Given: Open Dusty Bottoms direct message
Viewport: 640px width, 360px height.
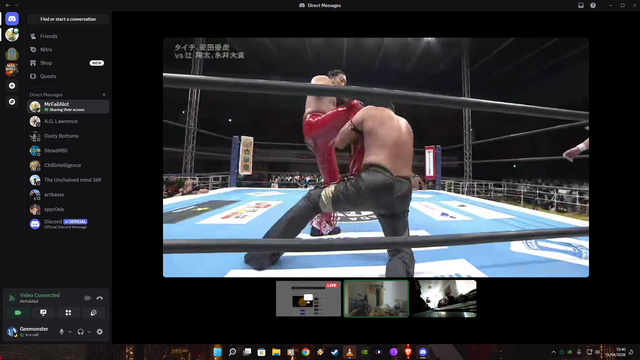Looking at the screenshot, I should tap(68, 136).
